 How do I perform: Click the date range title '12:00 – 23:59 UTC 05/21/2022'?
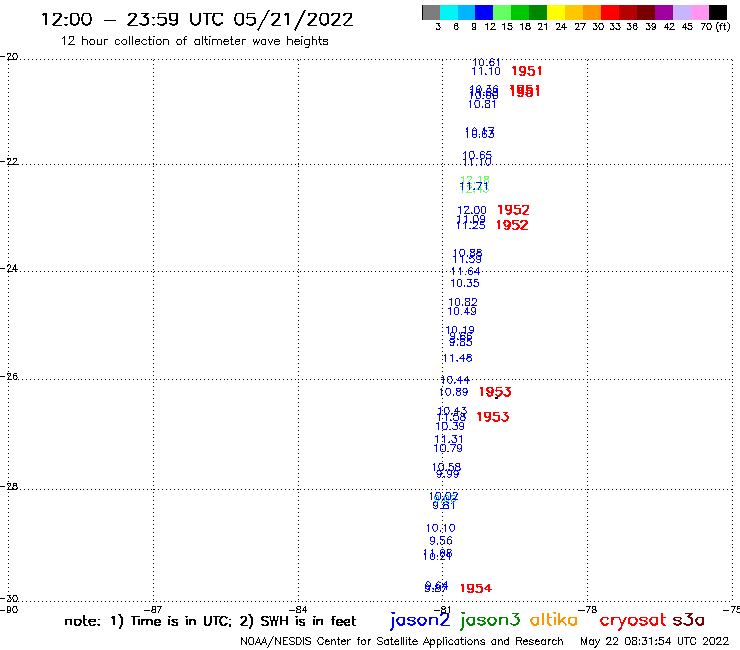tap(197, 20)
